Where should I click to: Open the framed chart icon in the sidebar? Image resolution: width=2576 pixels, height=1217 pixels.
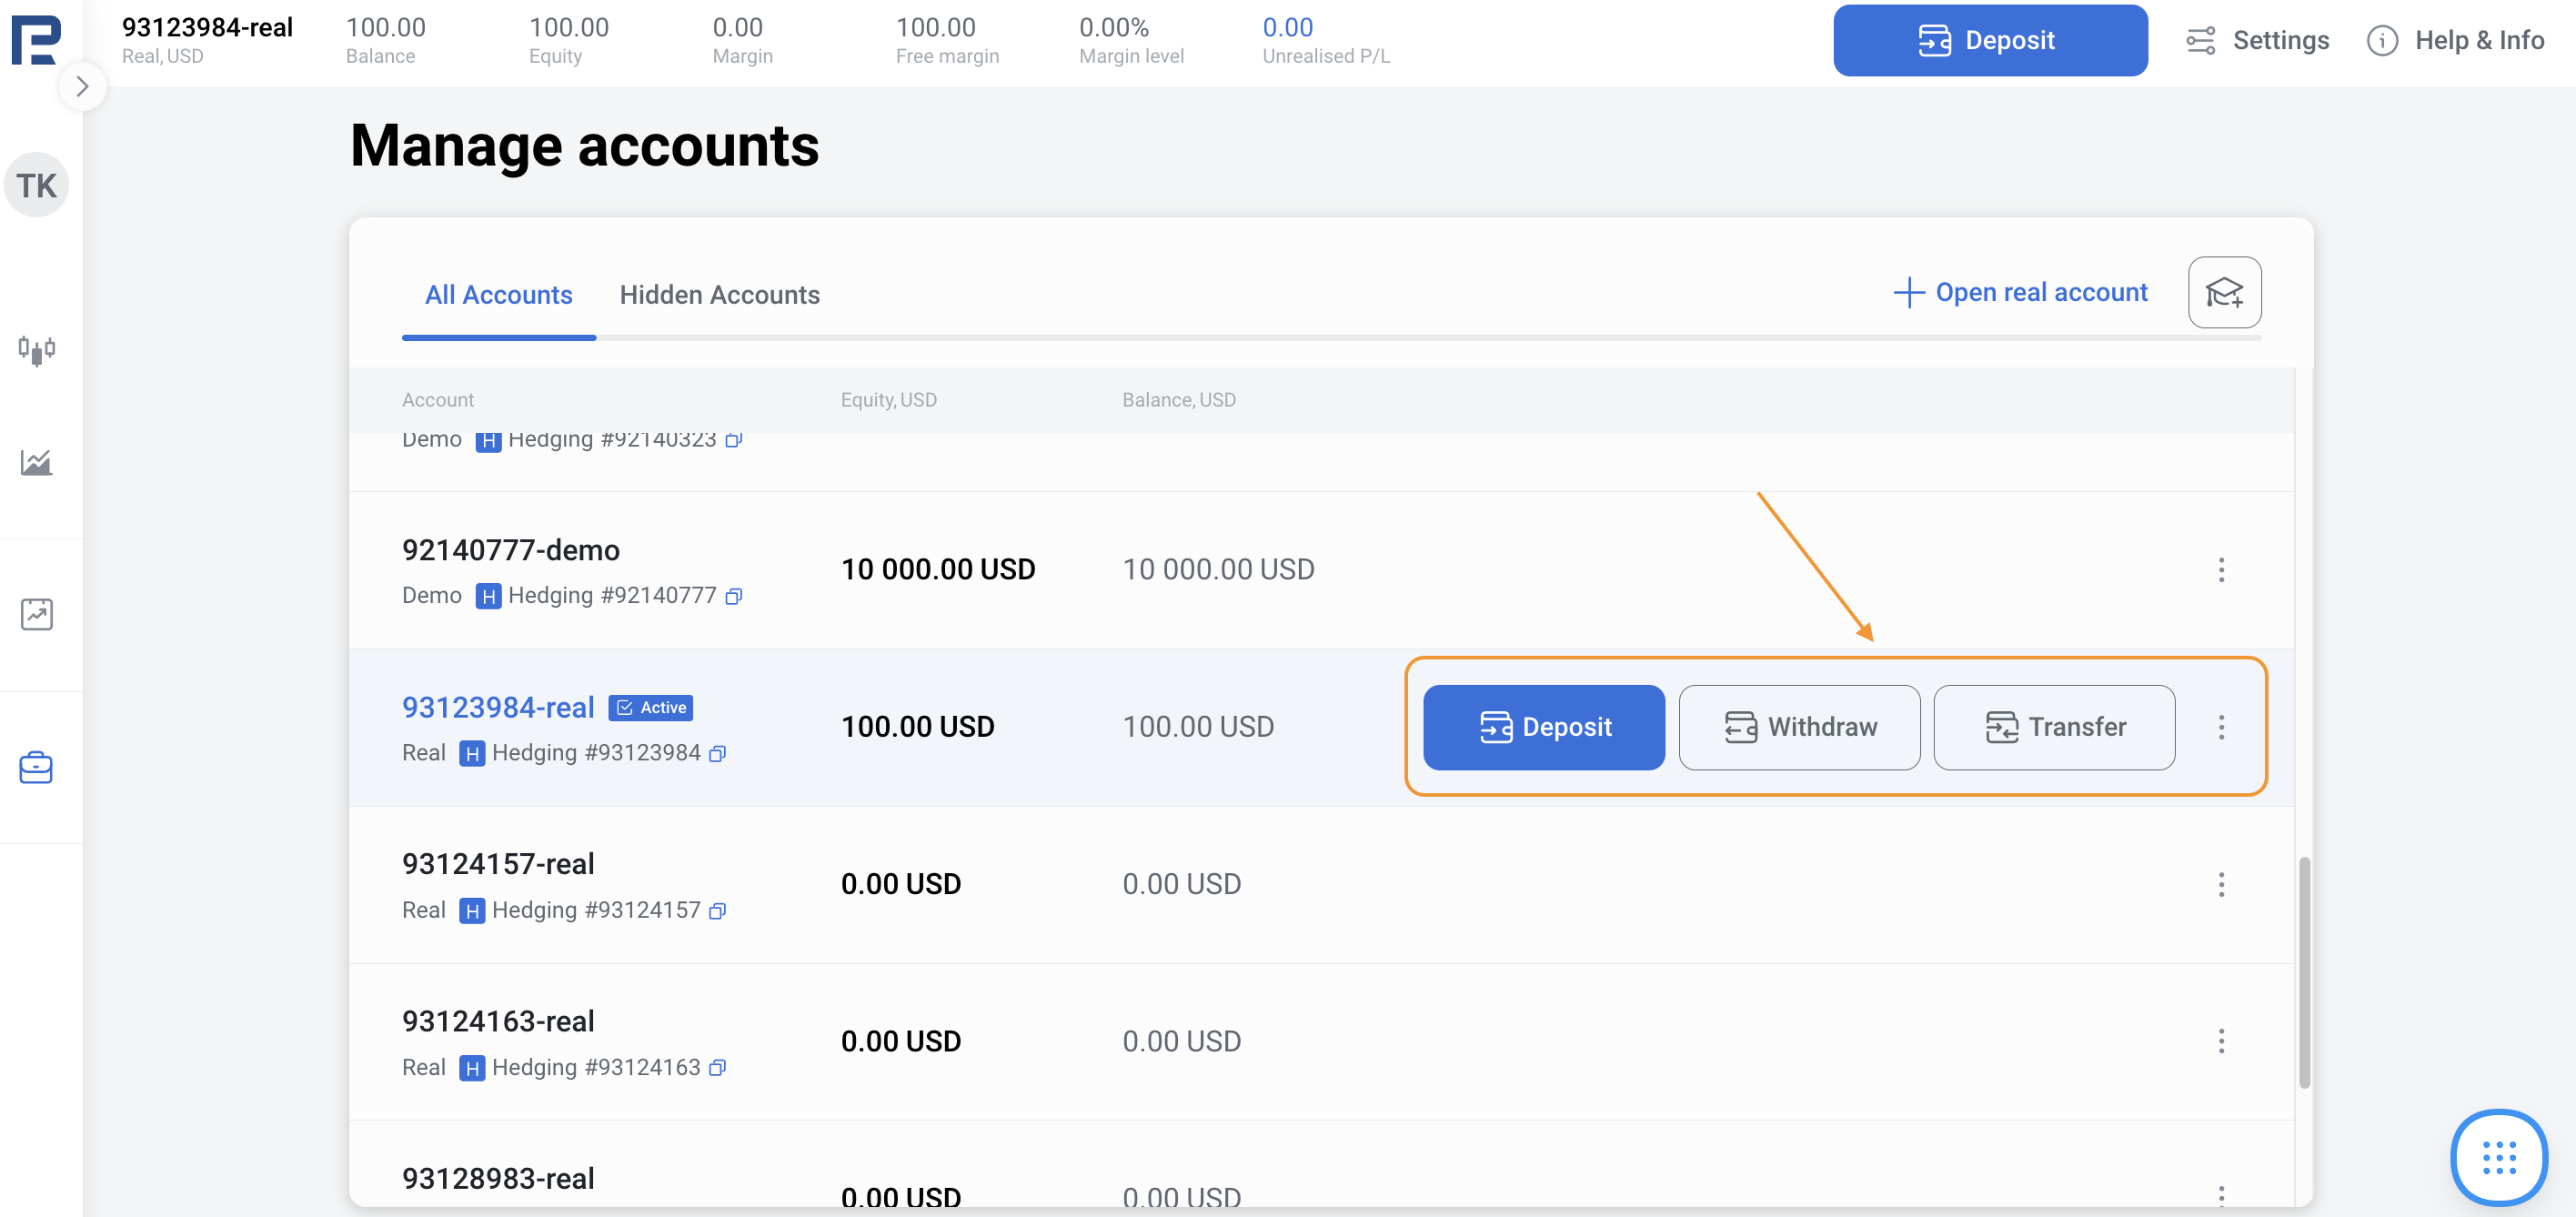coord(37,614)
